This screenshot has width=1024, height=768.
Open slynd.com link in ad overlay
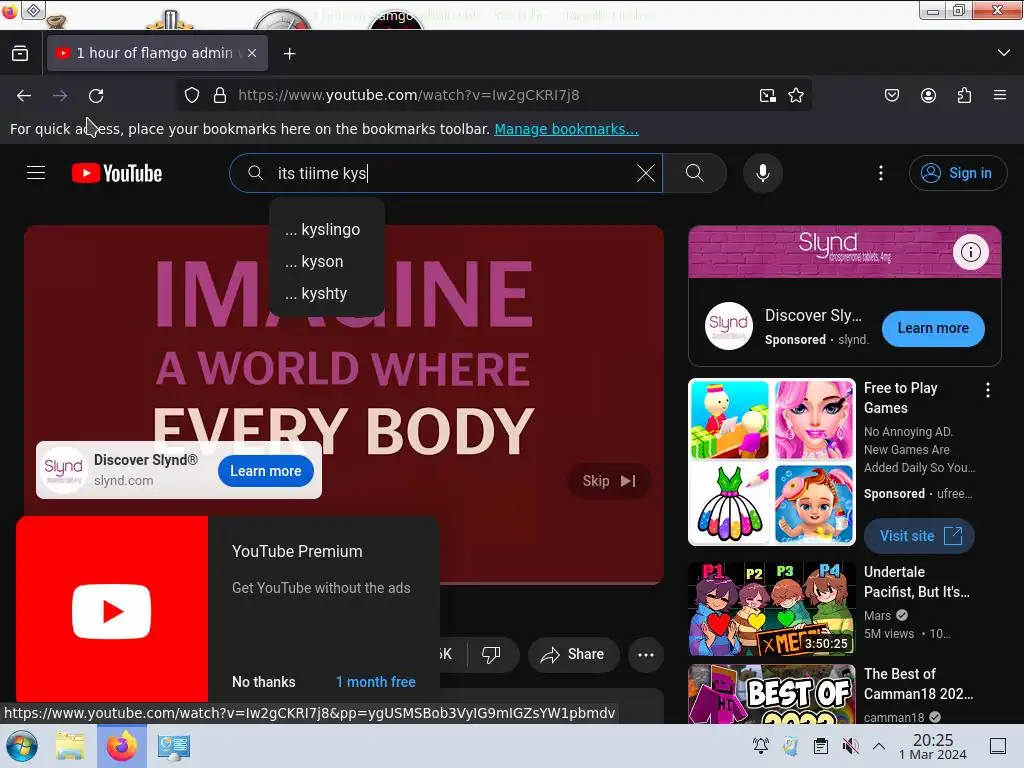[x=123, y=481]
